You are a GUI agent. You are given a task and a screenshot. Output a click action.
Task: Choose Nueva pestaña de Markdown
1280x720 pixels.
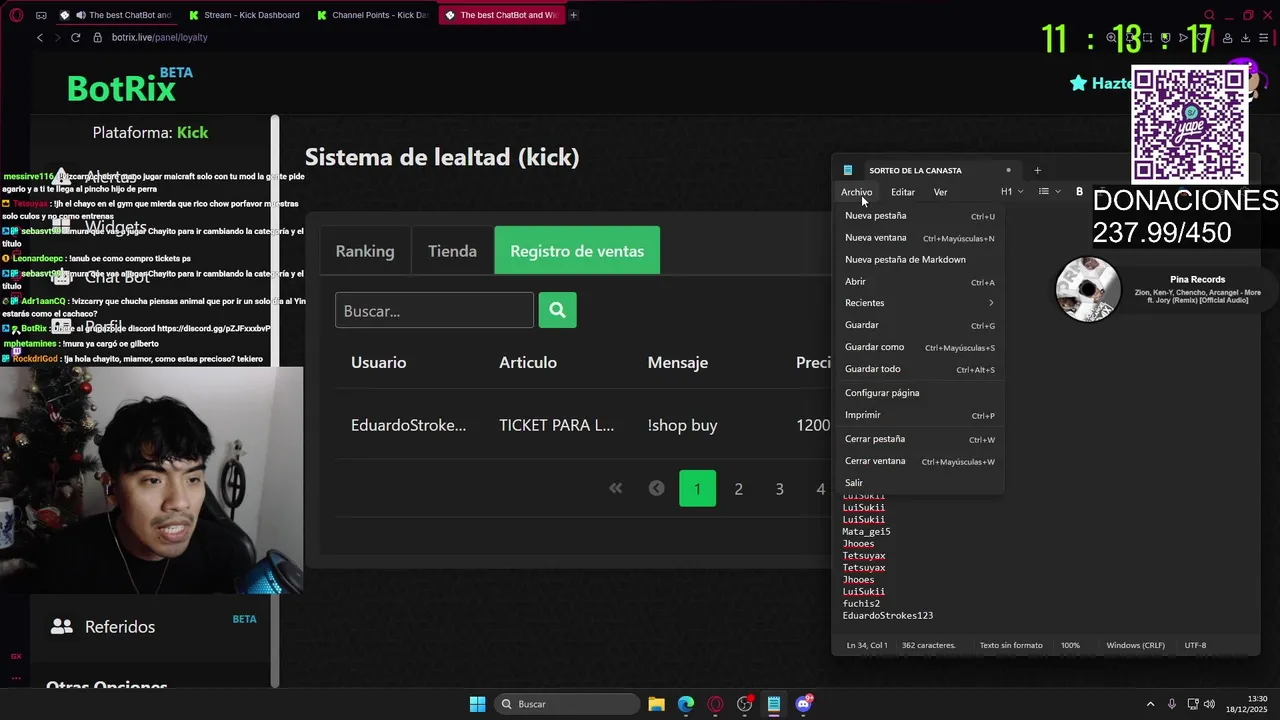tap(919, 260)
